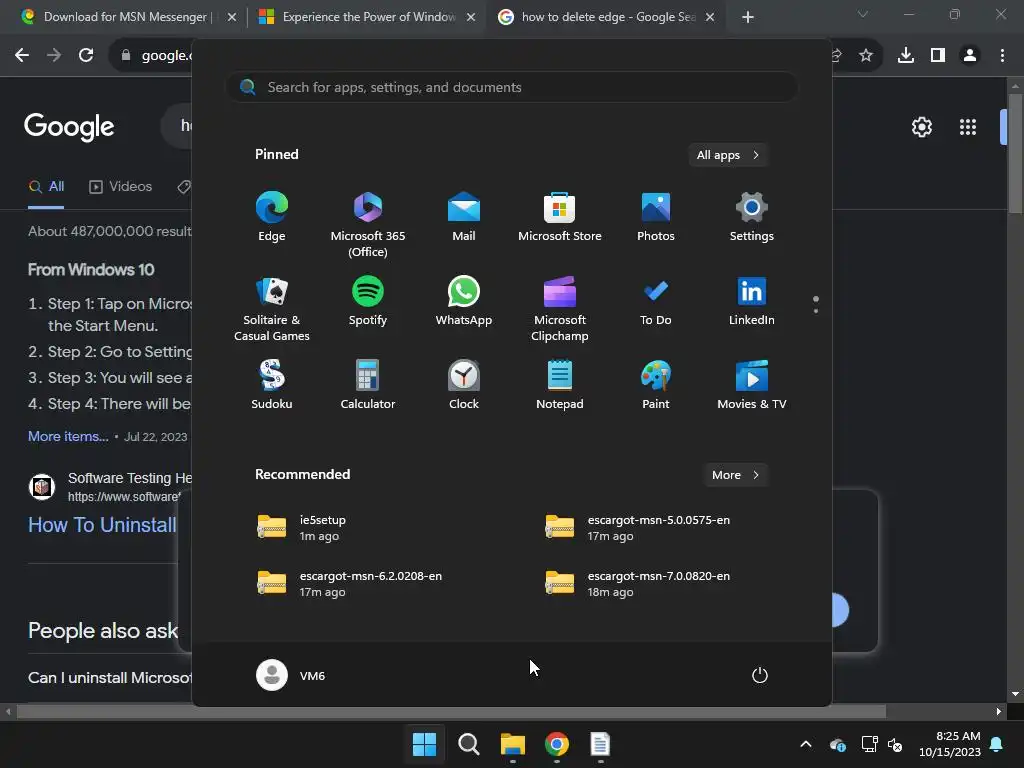
Task: Open the Mail app
Action: (464, 217)
